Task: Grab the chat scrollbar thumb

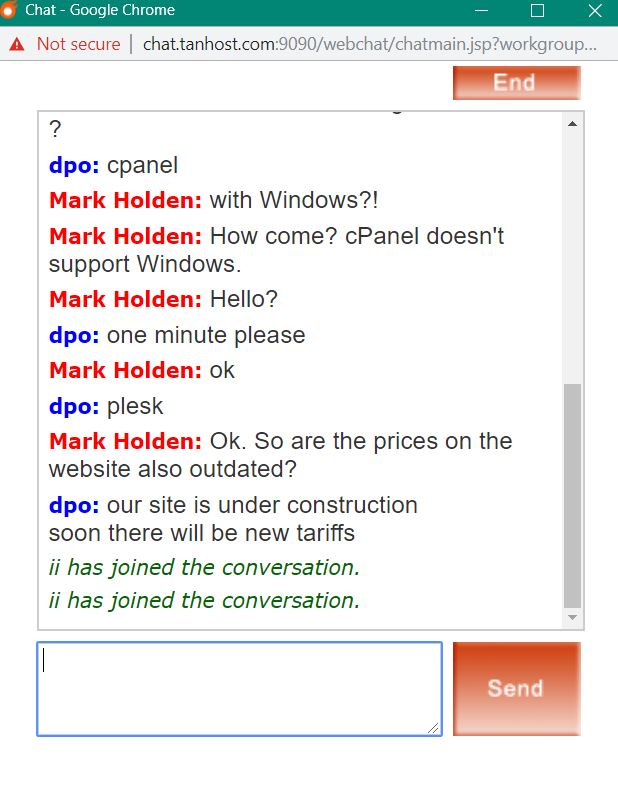Action: coord(572,496)
